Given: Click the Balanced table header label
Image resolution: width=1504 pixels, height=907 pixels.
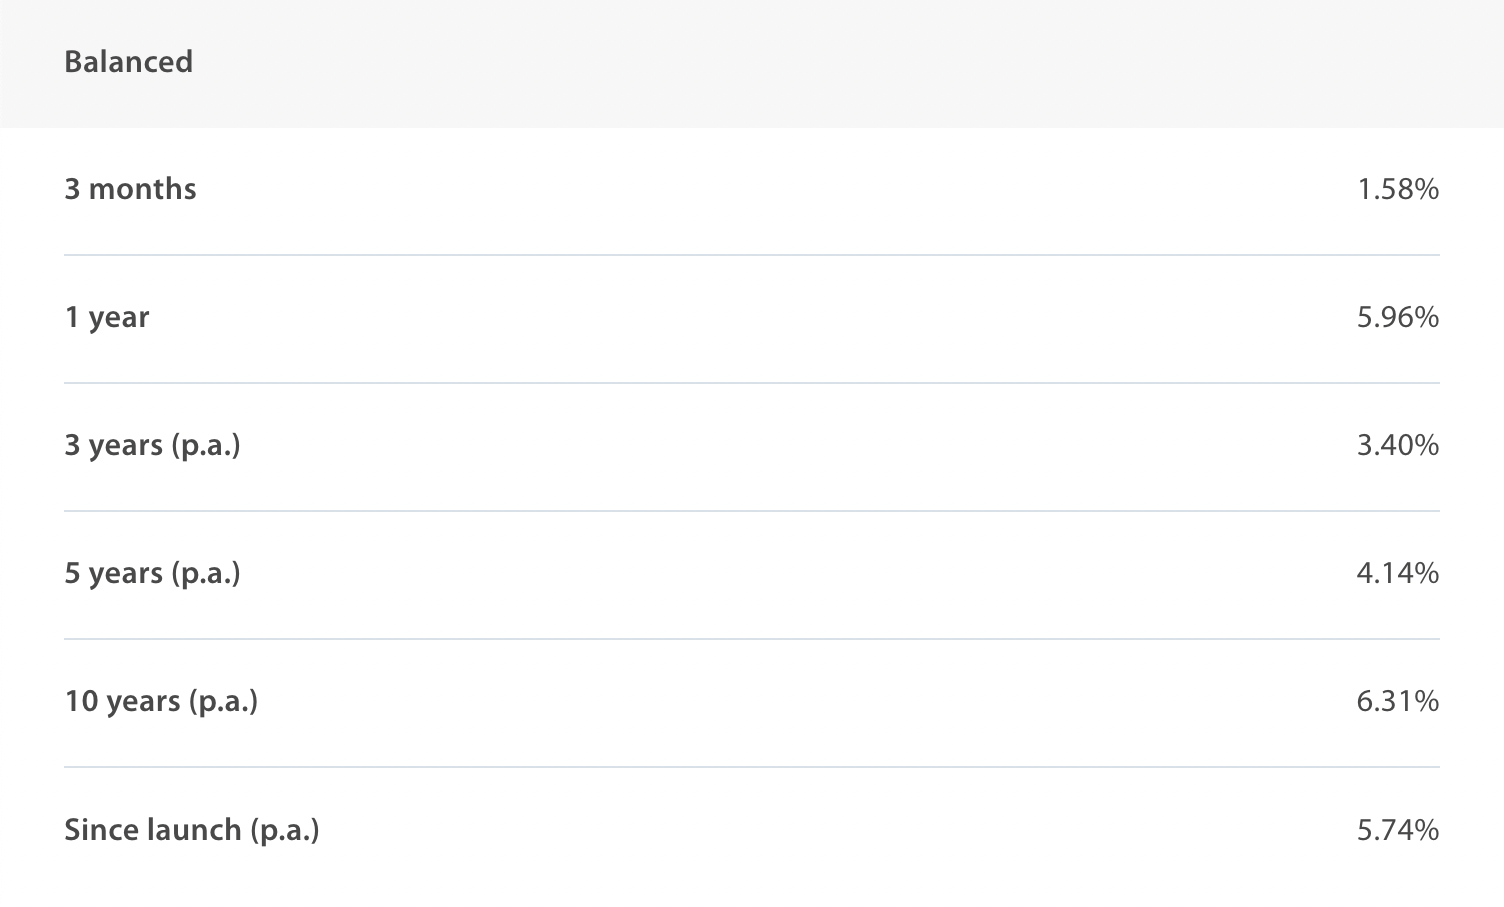Looking at the screenshot, I should (x=128, y=62).
